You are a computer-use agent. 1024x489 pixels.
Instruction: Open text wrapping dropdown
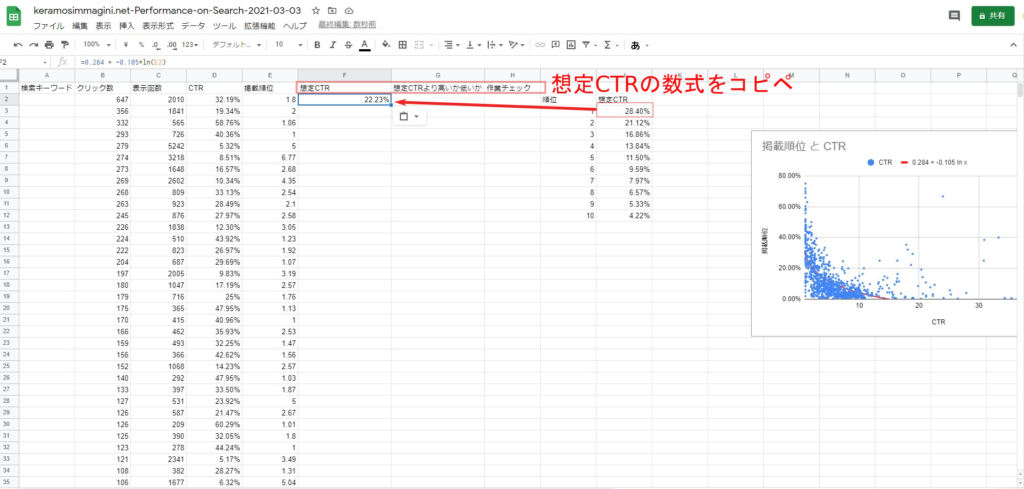(x=496, y=45)
